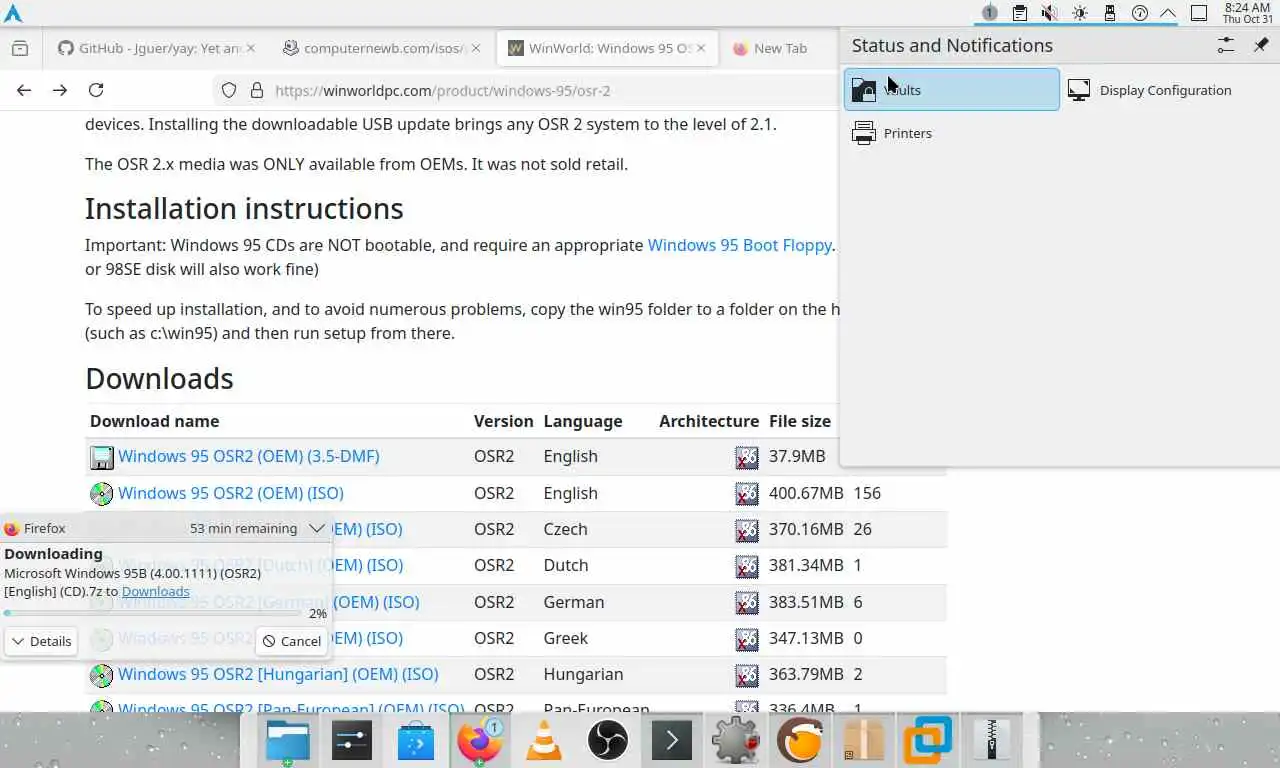Launch VMware Workstation from the dock

(928, 741)
